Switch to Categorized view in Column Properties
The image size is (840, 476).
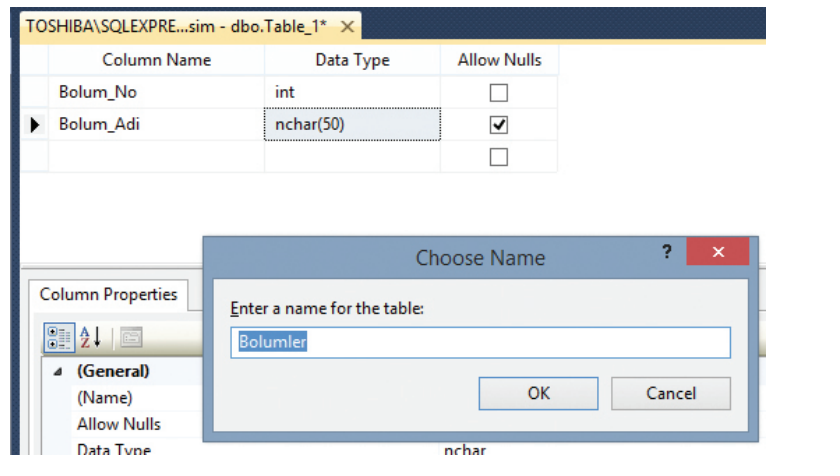(59, 338)
